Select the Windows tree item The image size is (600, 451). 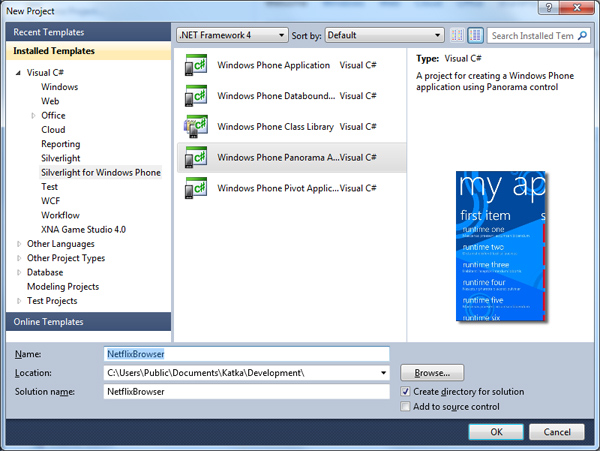pos(59,87)
